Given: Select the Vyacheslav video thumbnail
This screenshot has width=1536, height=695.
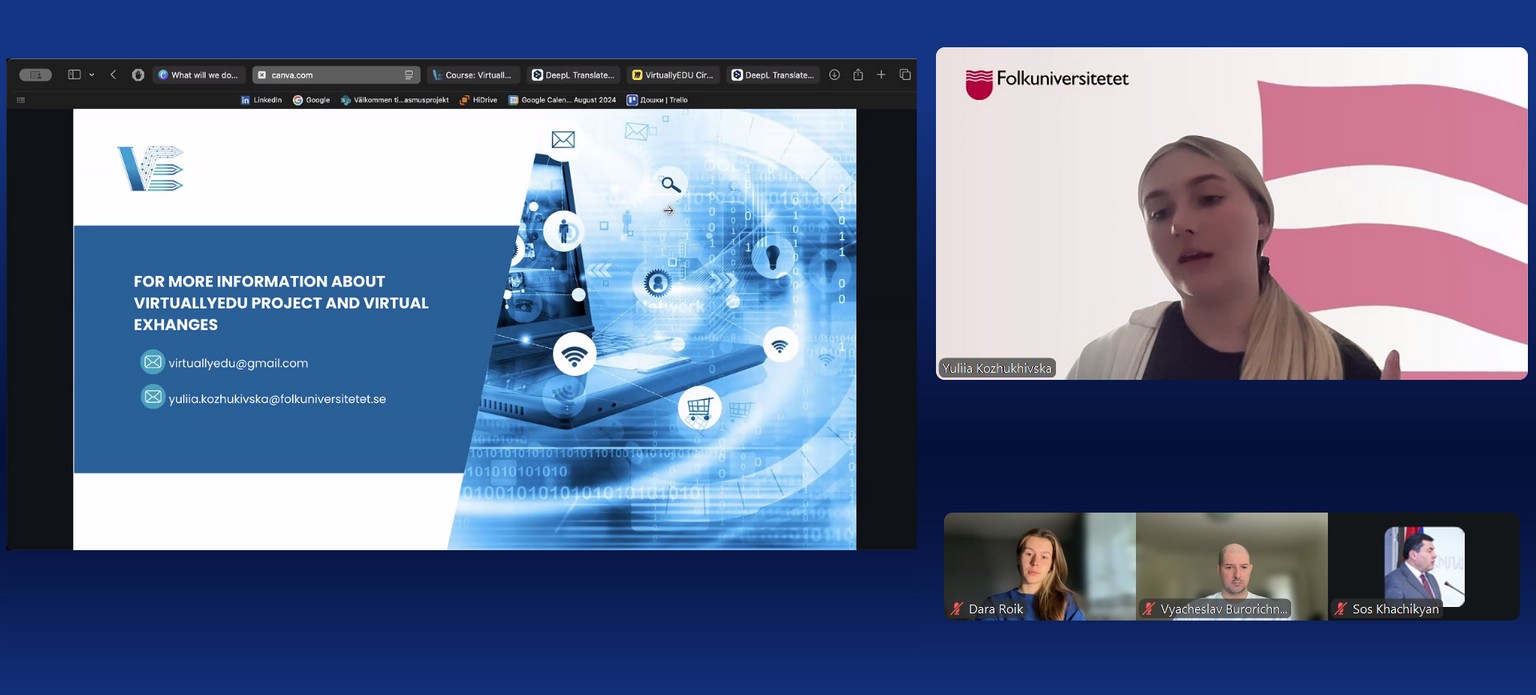Looking at the screenshot, I should [1231, 565].
